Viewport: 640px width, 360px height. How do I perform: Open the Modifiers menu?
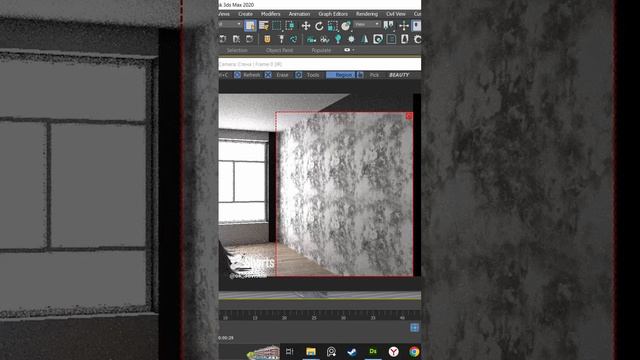click(x=271, y=14)
